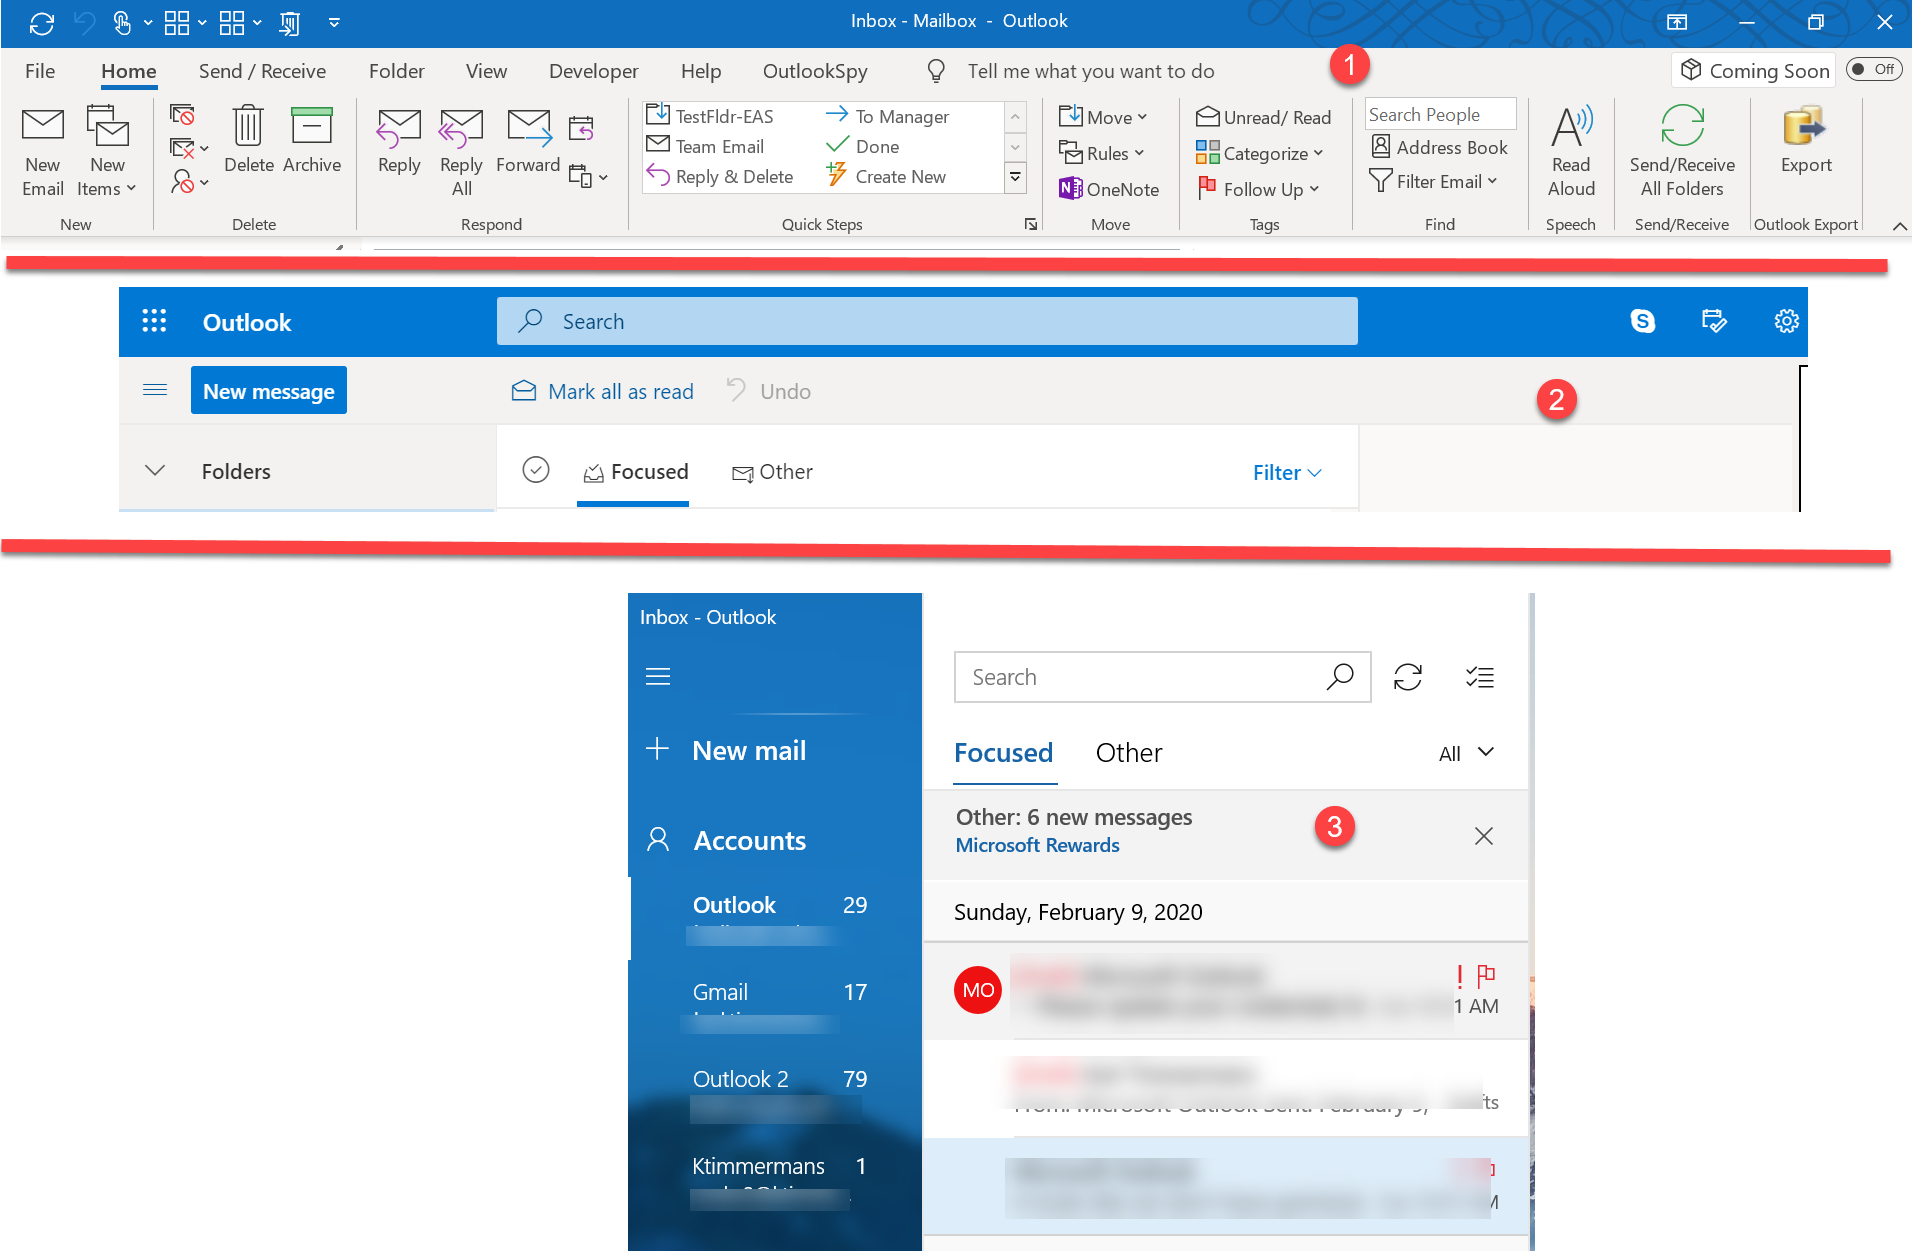Open the Categorize dropdown

click(x=1259, y=153)
